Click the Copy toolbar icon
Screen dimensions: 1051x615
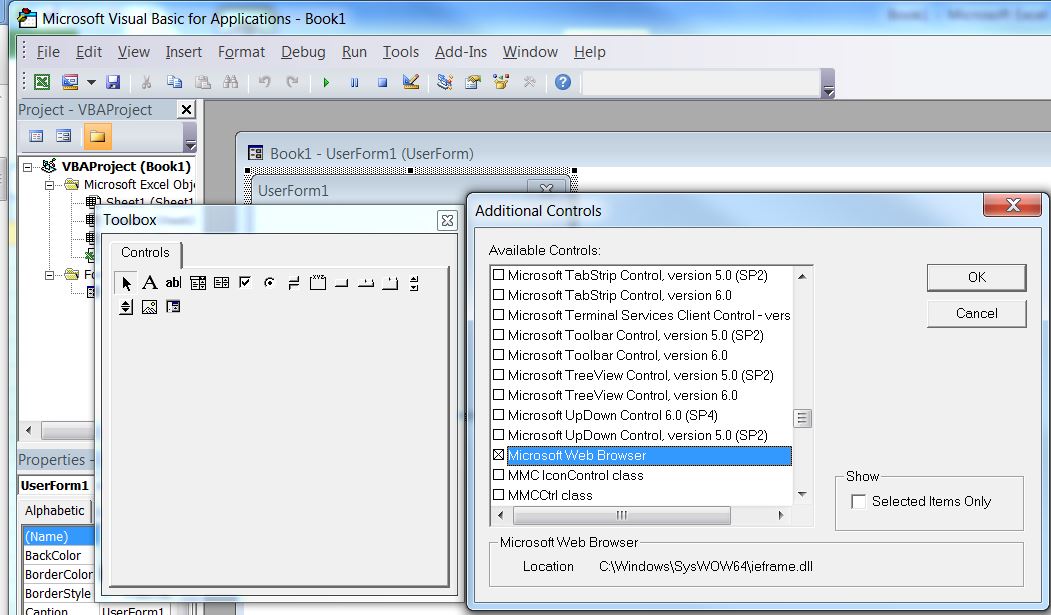click(174, 82)
